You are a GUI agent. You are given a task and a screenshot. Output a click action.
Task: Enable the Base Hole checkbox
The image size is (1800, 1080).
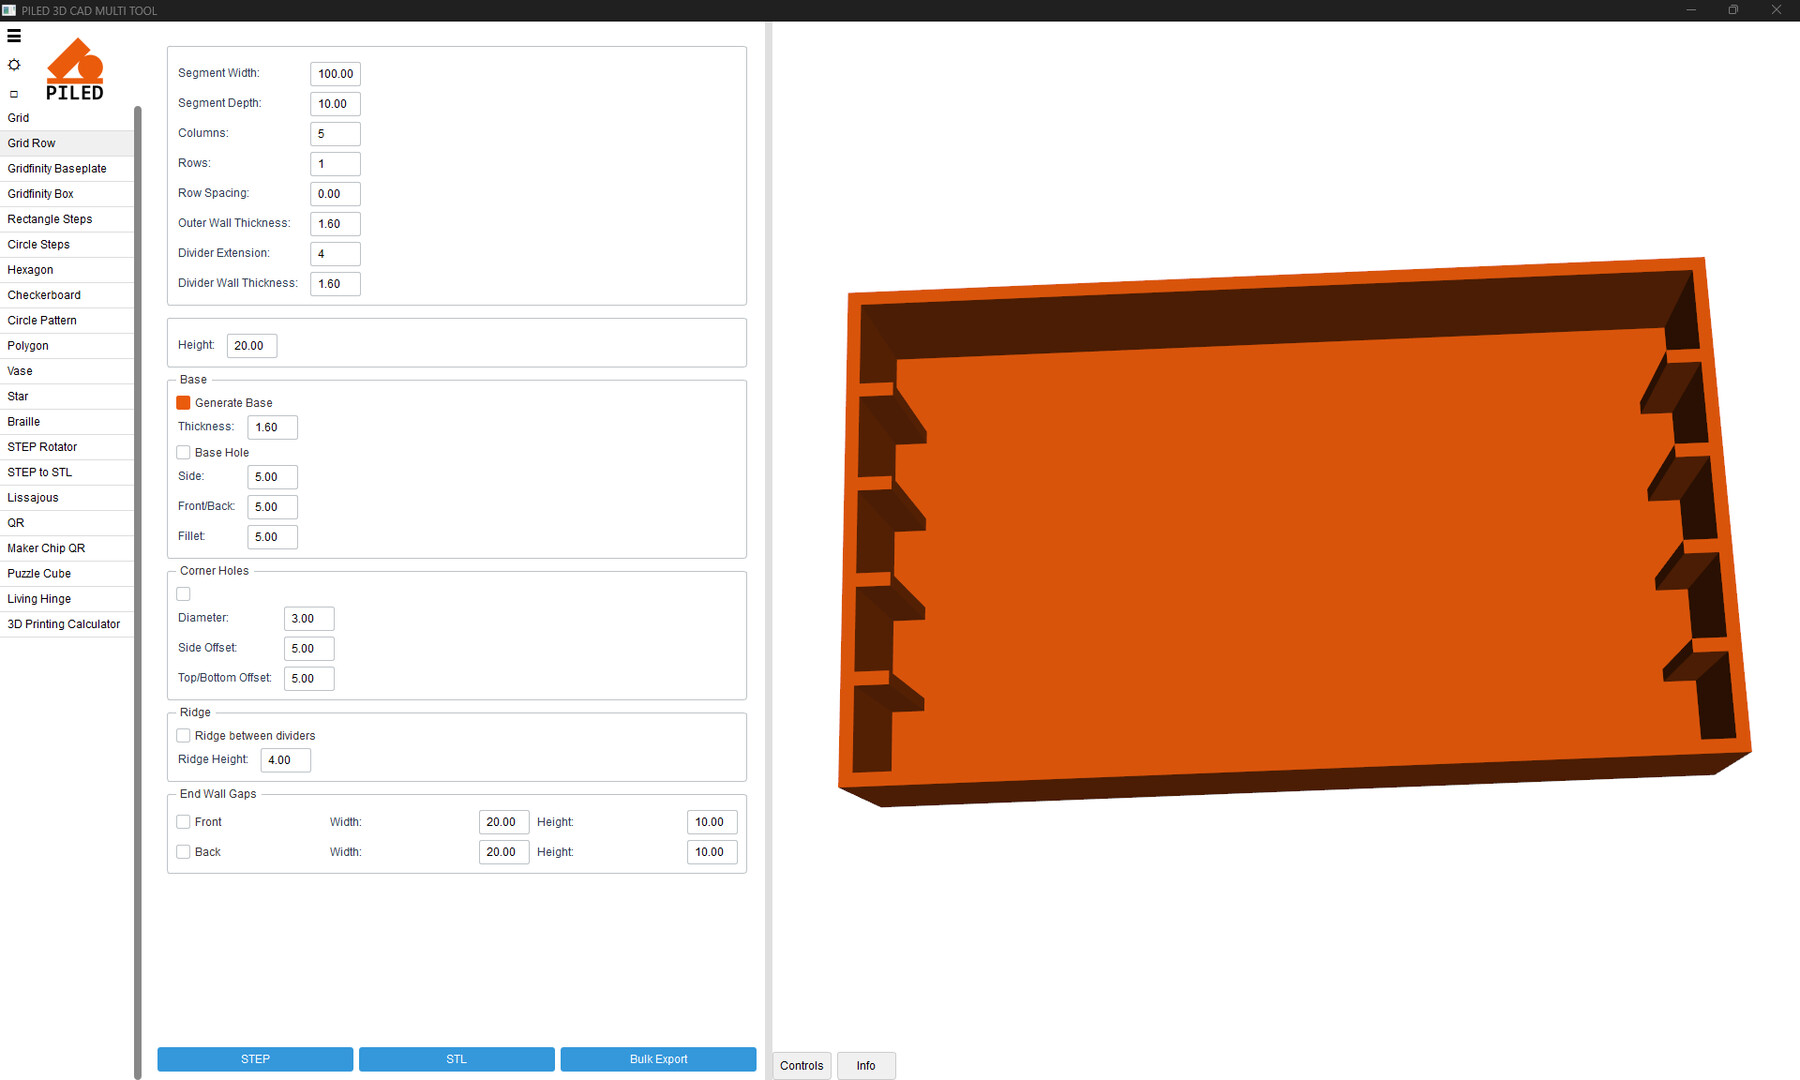[183, 453]
